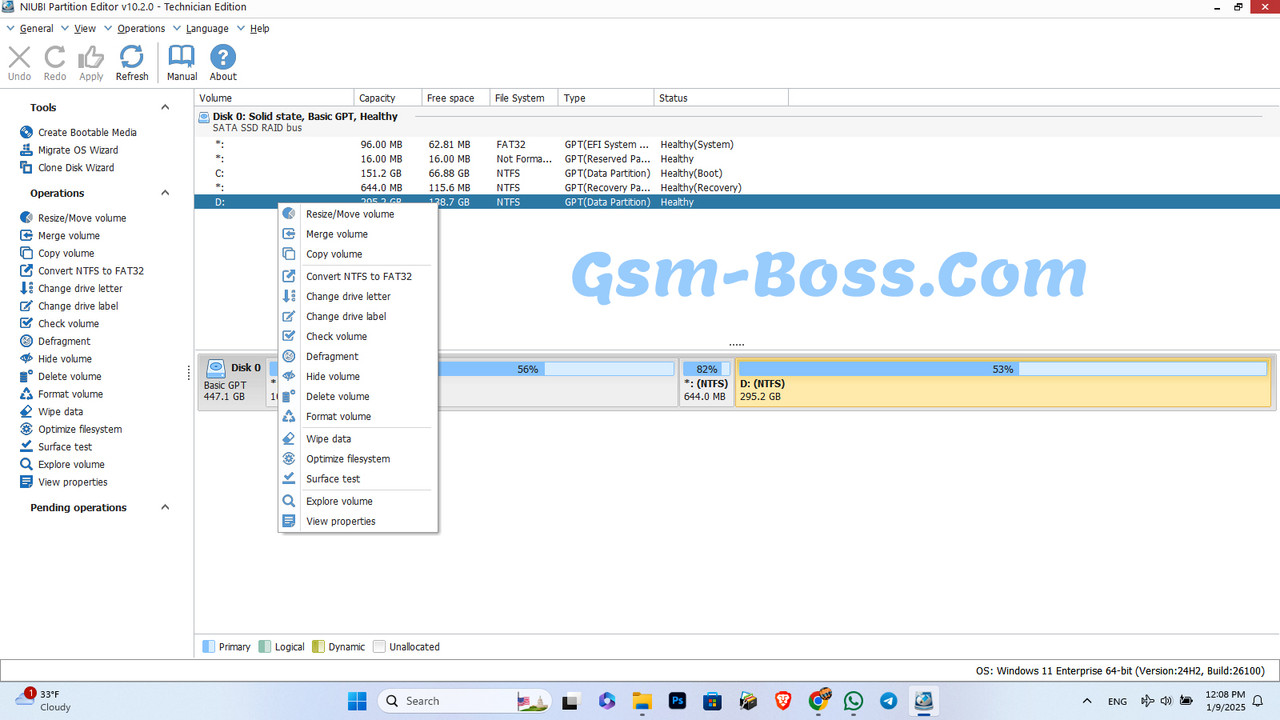
Task: Select Delete volume in the sidebar
Action: tap(60, 377)
